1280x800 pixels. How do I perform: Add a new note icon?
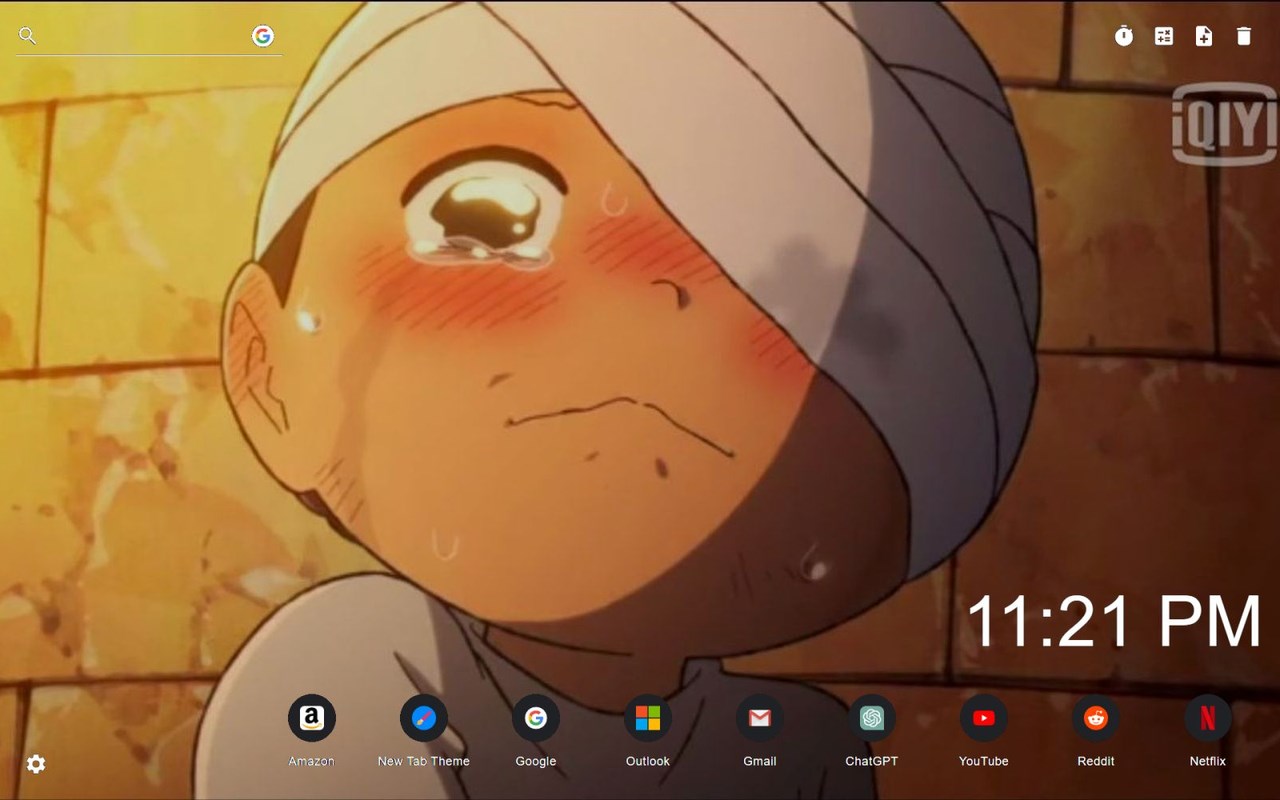click(x=1204, y=36)
